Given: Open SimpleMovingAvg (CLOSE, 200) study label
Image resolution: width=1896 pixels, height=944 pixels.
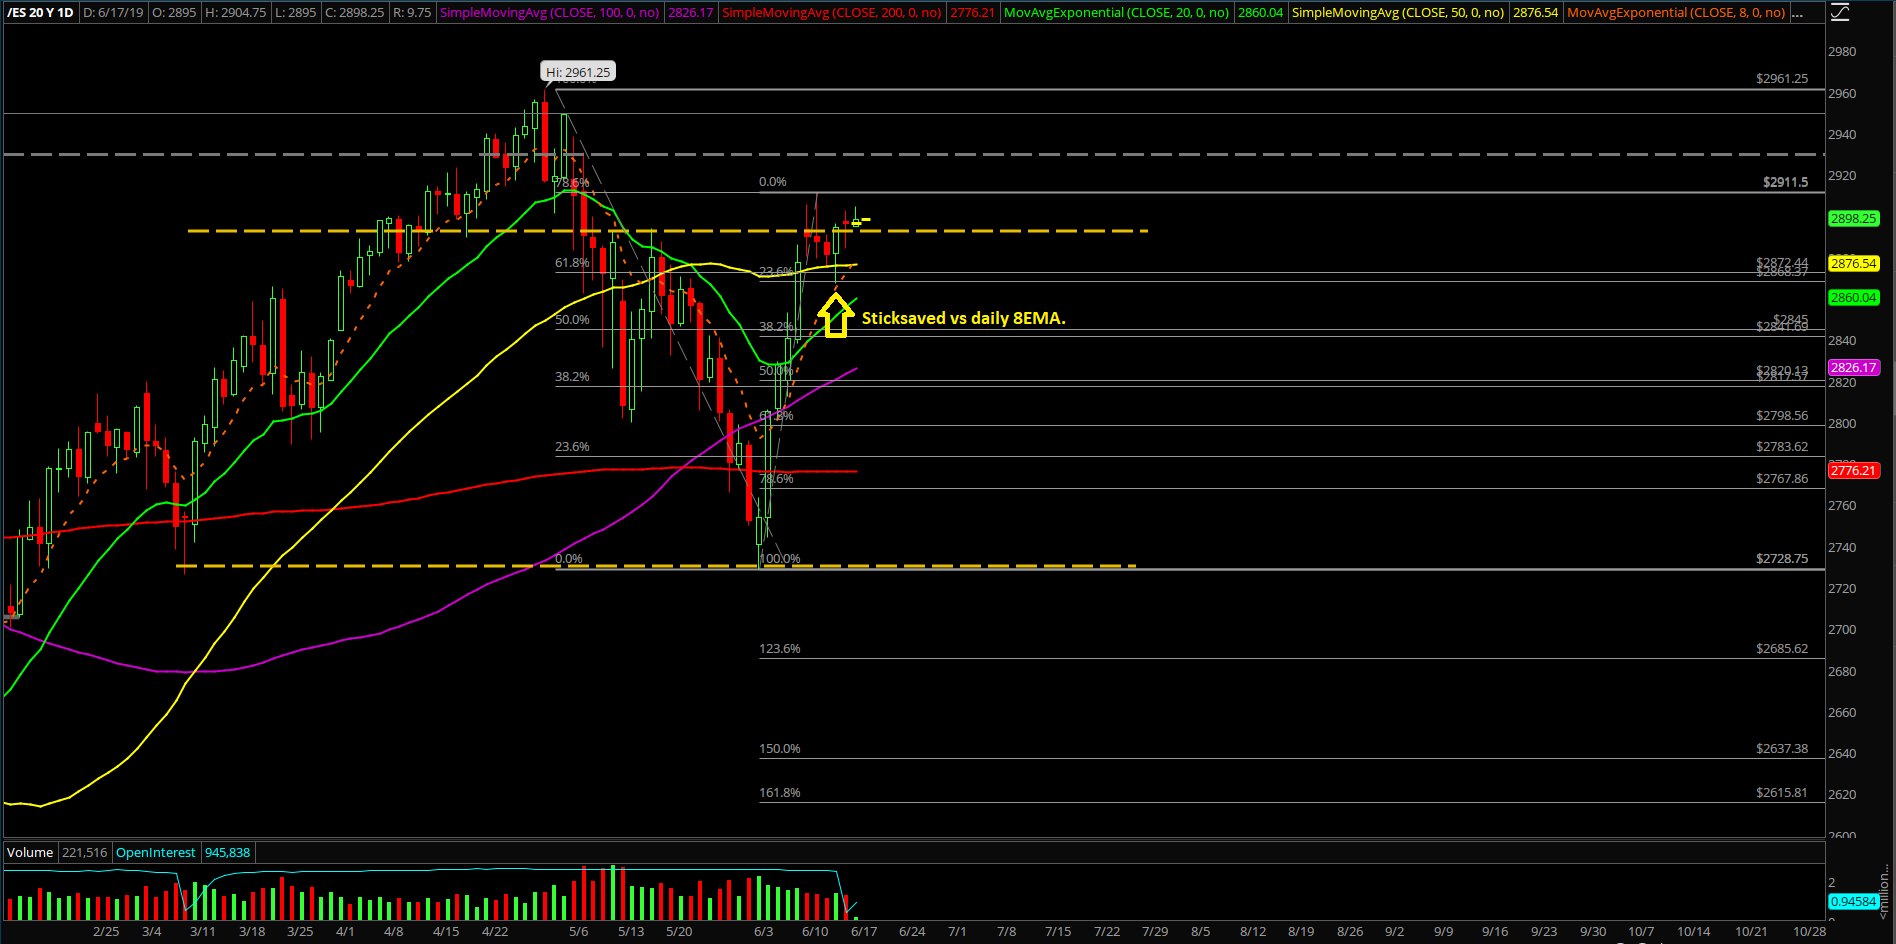Looking at the screenshot, I should pos(831,13).
